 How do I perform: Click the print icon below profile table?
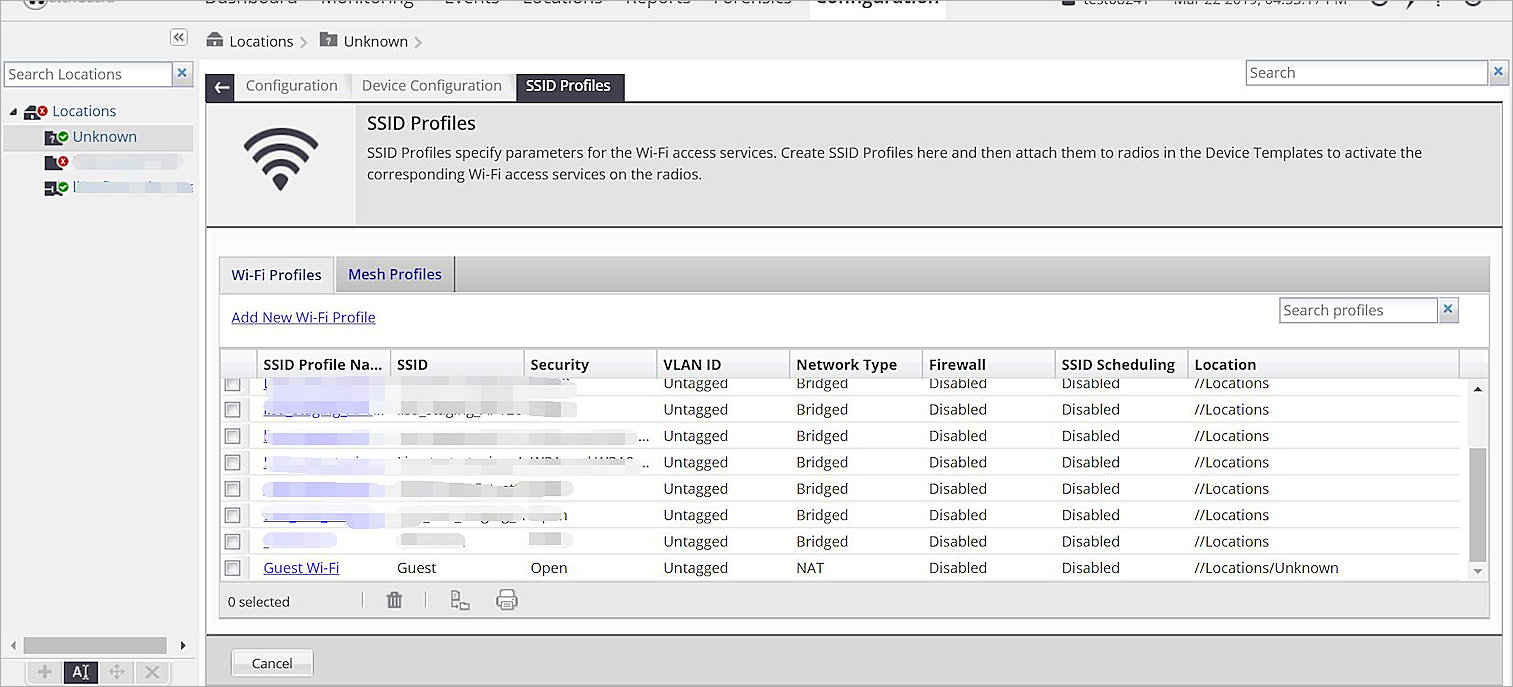click(507, 600)
